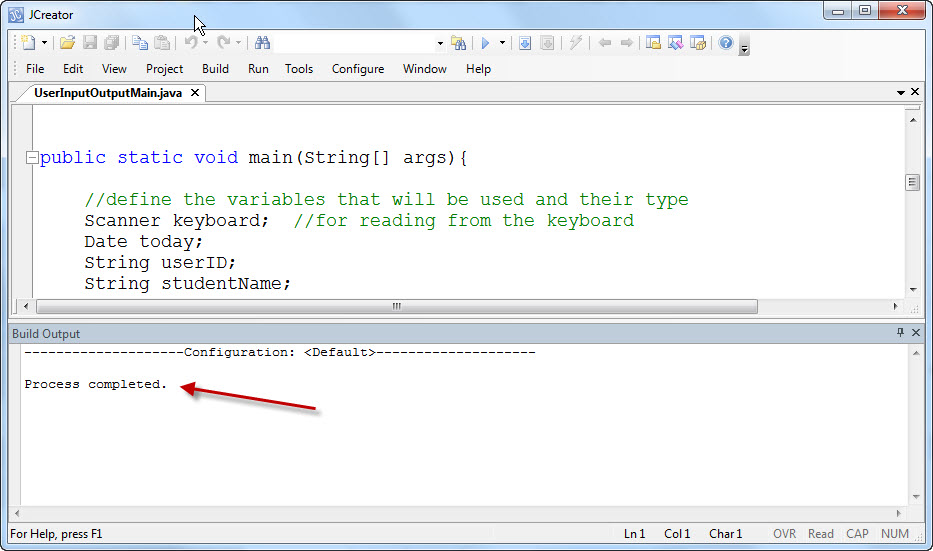
Task: Click the Undo arrow icon
Action: tap(191, 43)
